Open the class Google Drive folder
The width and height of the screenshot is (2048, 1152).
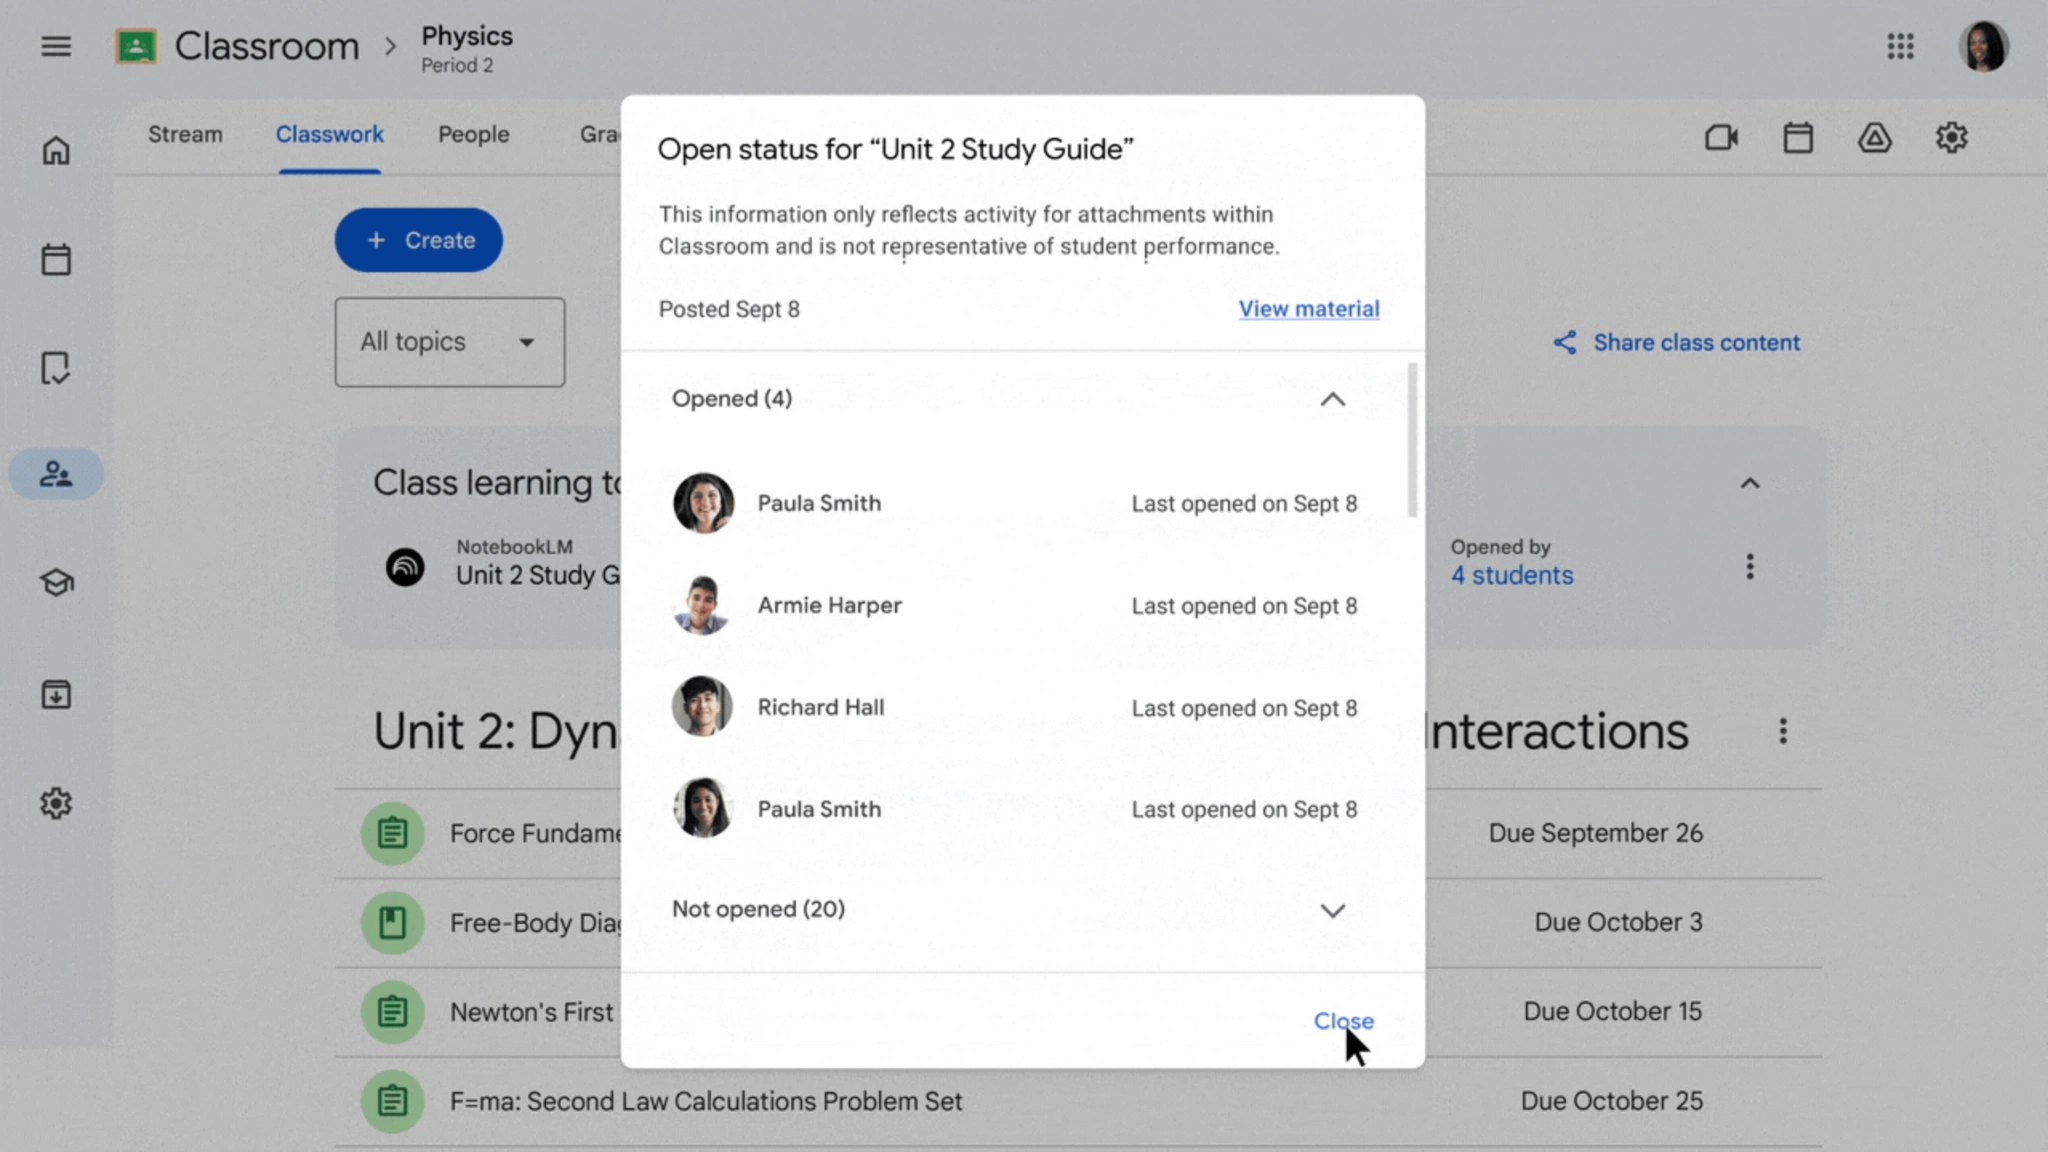point(1874,137)
